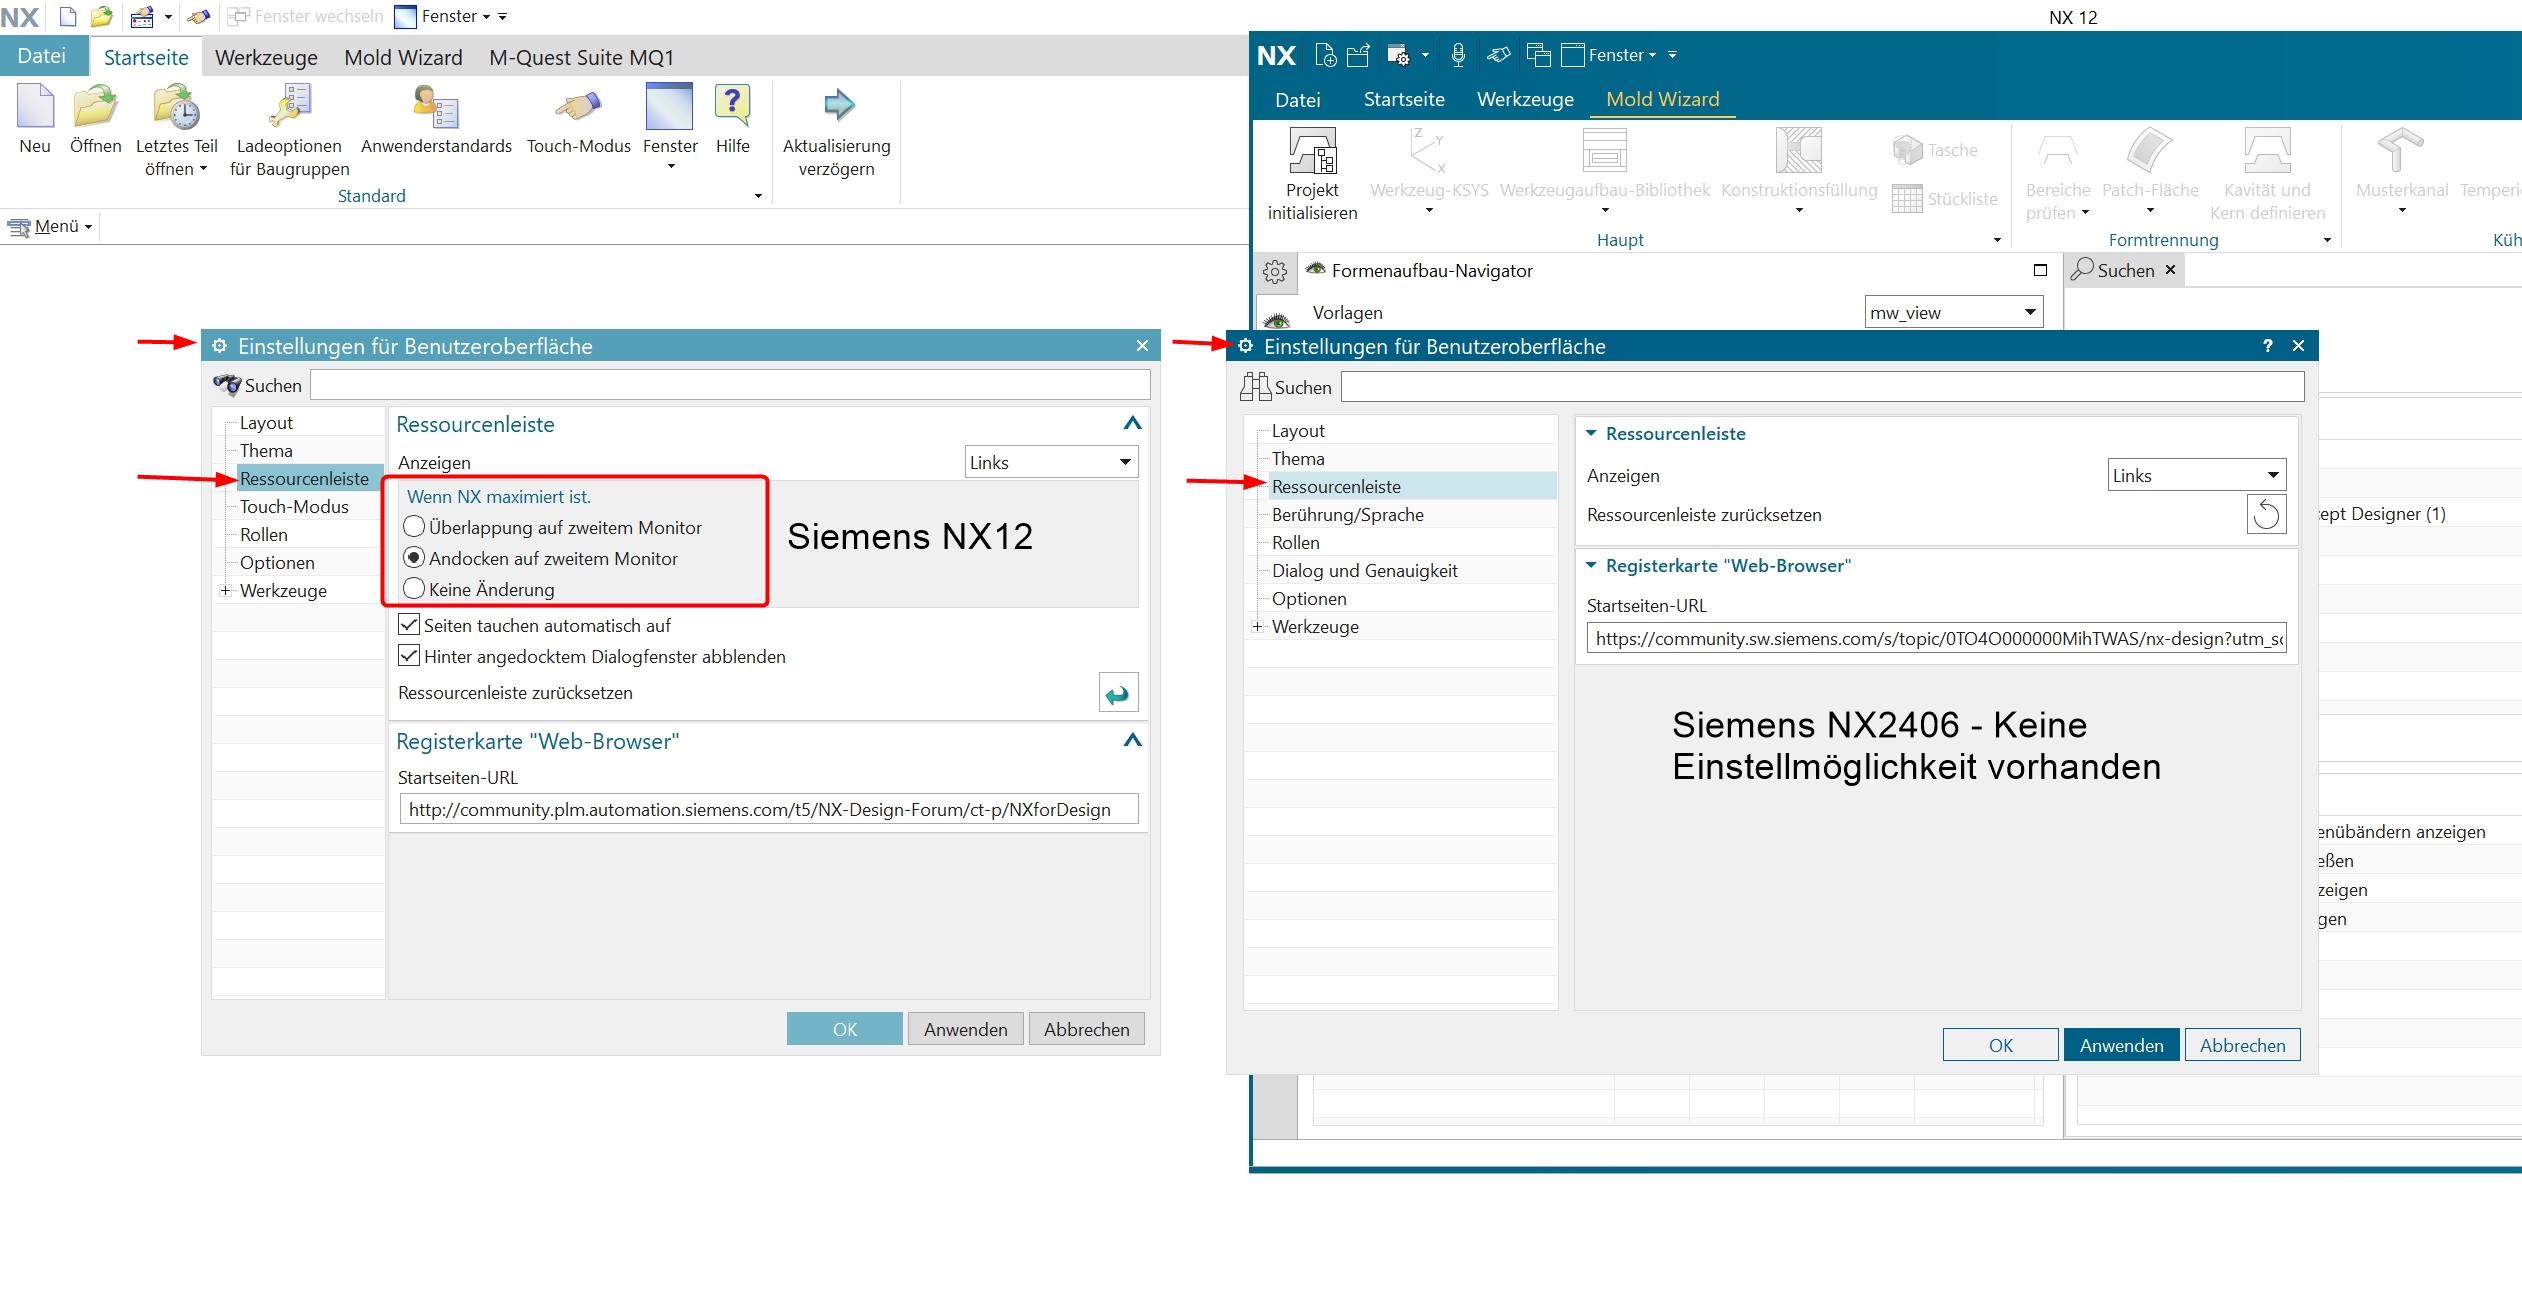Image resolution: width=2522 pixels, height=1291 pixels.
Task: Open the Menü dropdown
Action: (50, 226)
